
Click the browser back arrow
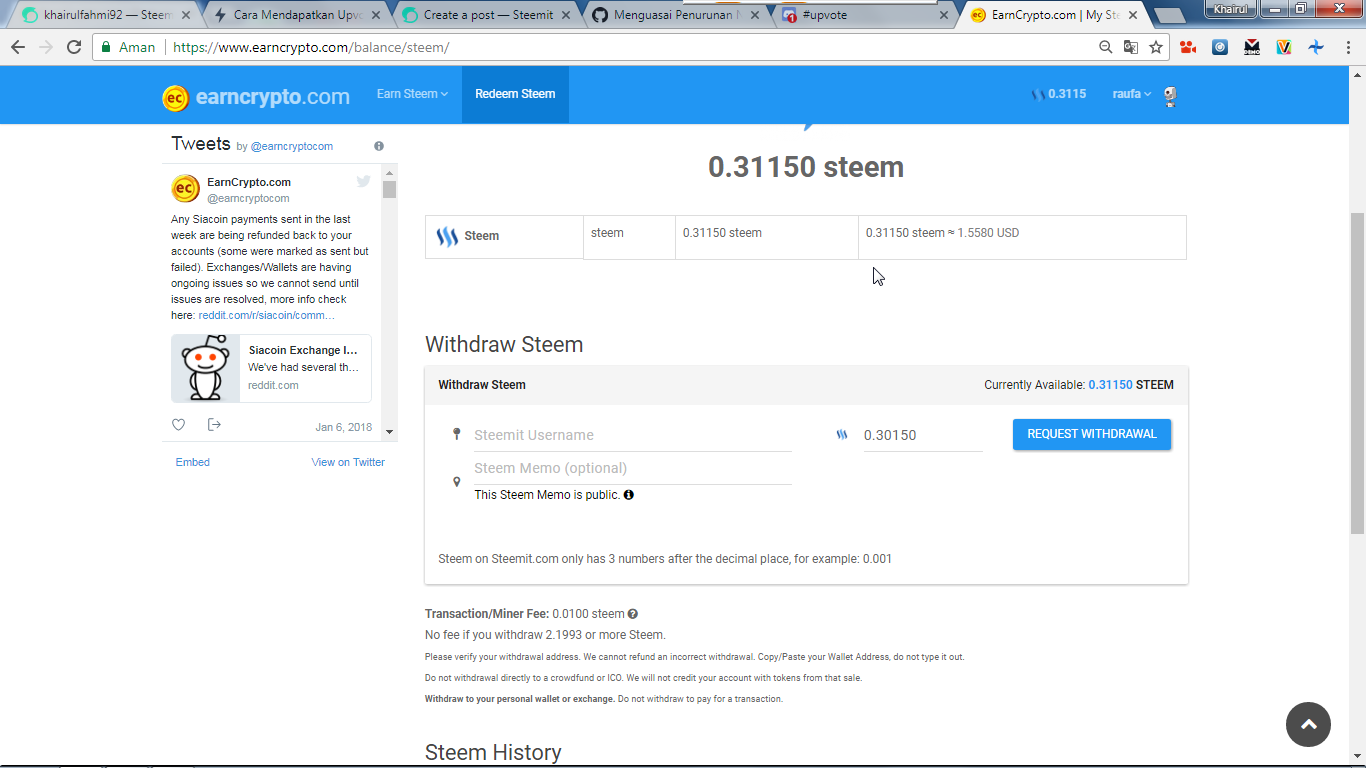coord(18,47)
